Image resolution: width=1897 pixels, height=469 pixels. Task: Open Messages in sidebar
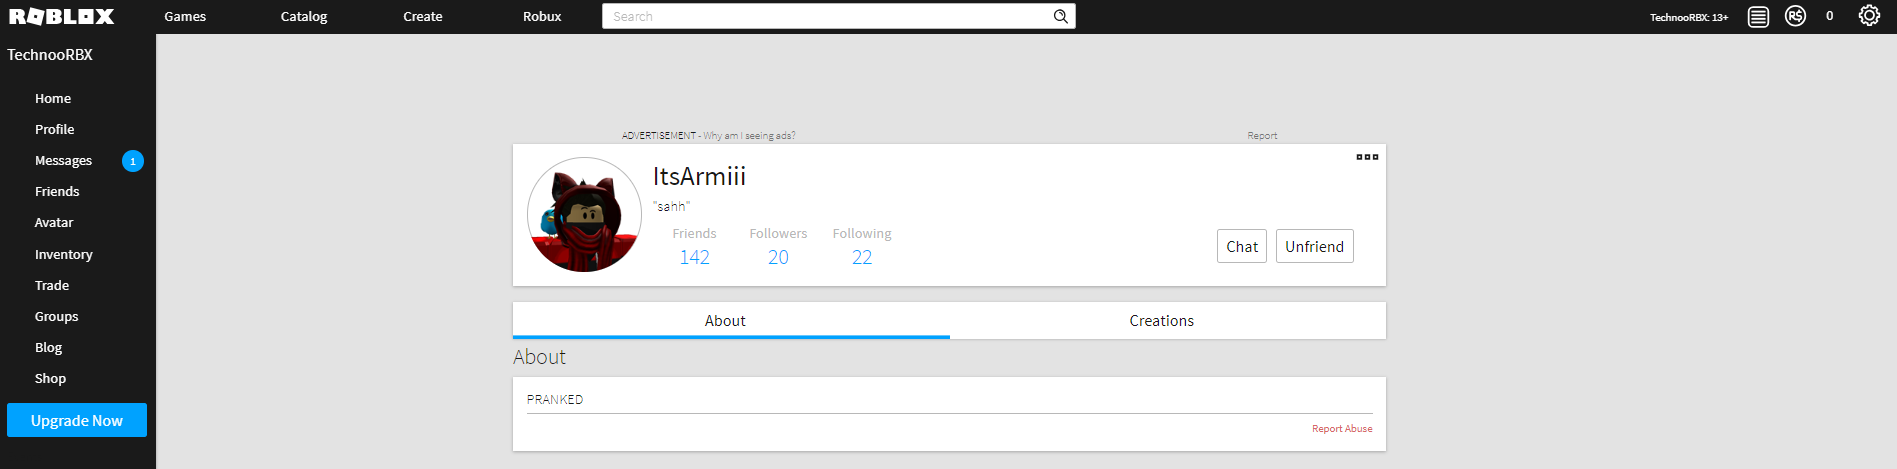(x=63, y=160)
